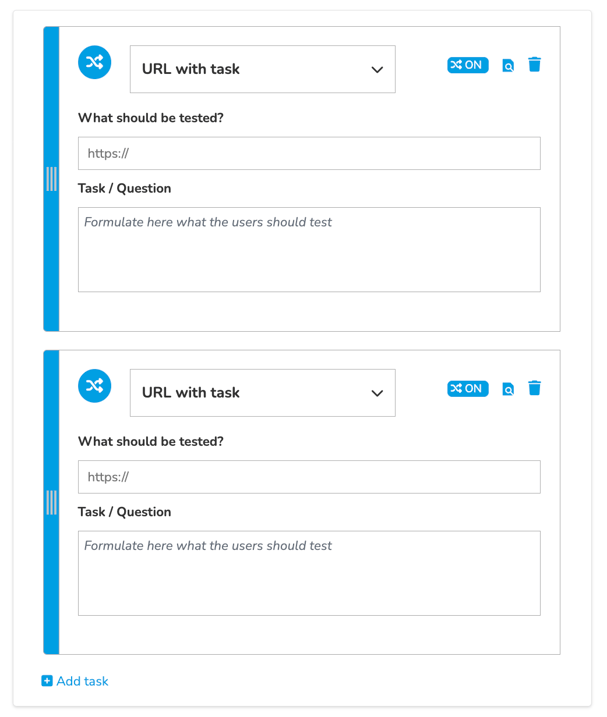This screenshot has height=717, width=607.
Task: Grab the second task's drag handle
Action: click(52, 503)
